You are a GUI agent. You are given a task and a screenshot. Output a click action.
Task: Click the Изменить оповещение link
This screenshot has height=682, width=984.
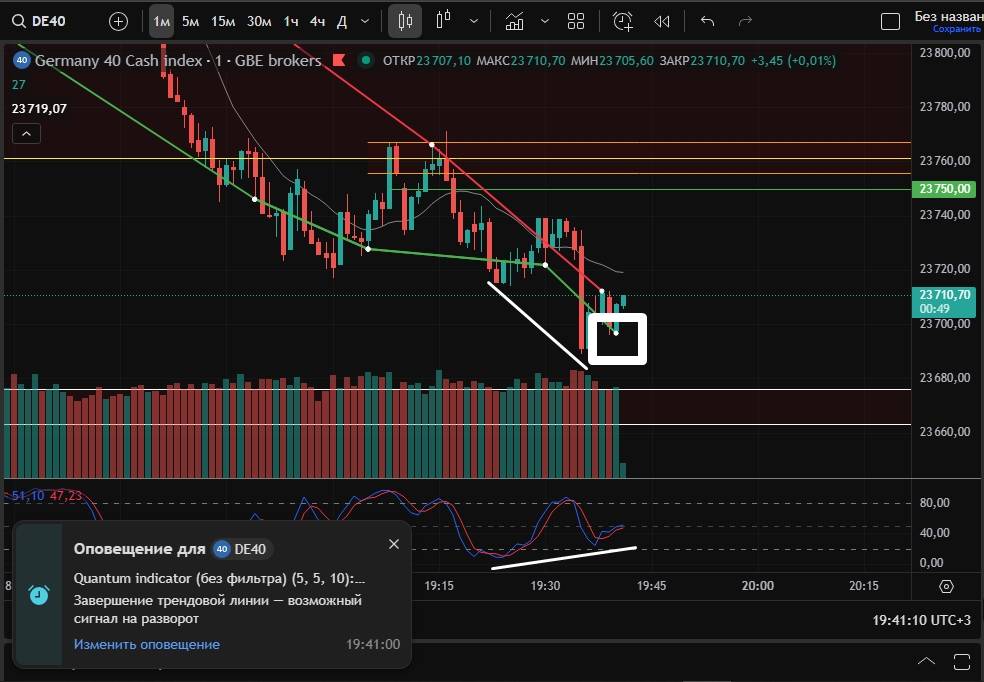pos(146,644)
